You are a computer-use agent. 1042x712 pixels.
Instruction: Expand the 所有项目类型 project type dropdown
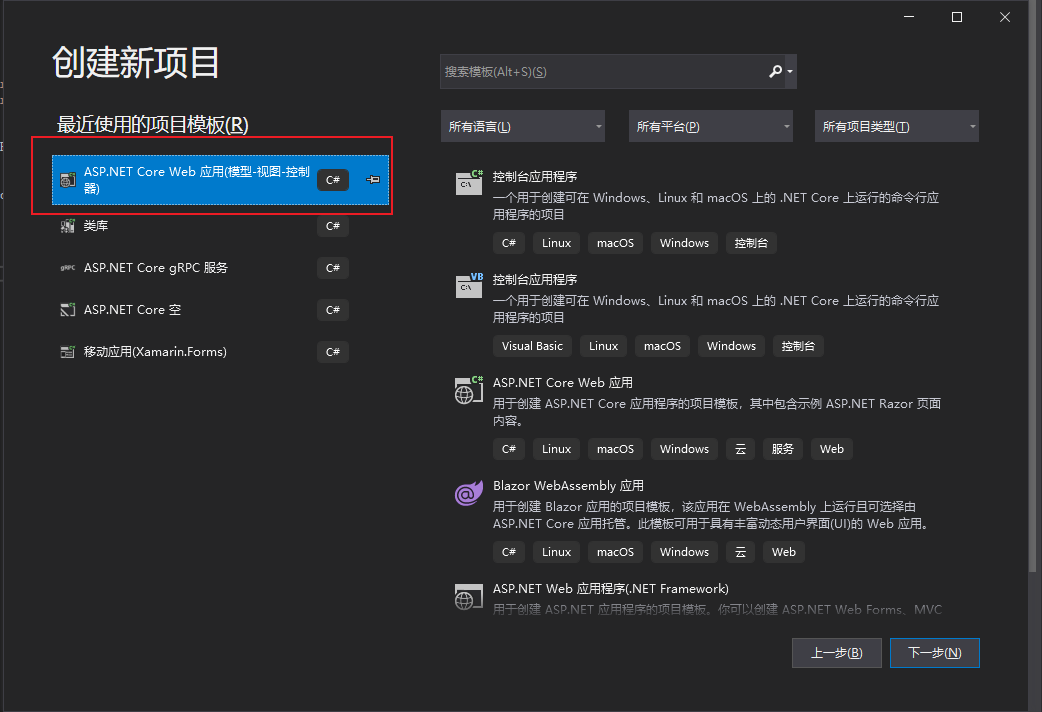(897, 127)
